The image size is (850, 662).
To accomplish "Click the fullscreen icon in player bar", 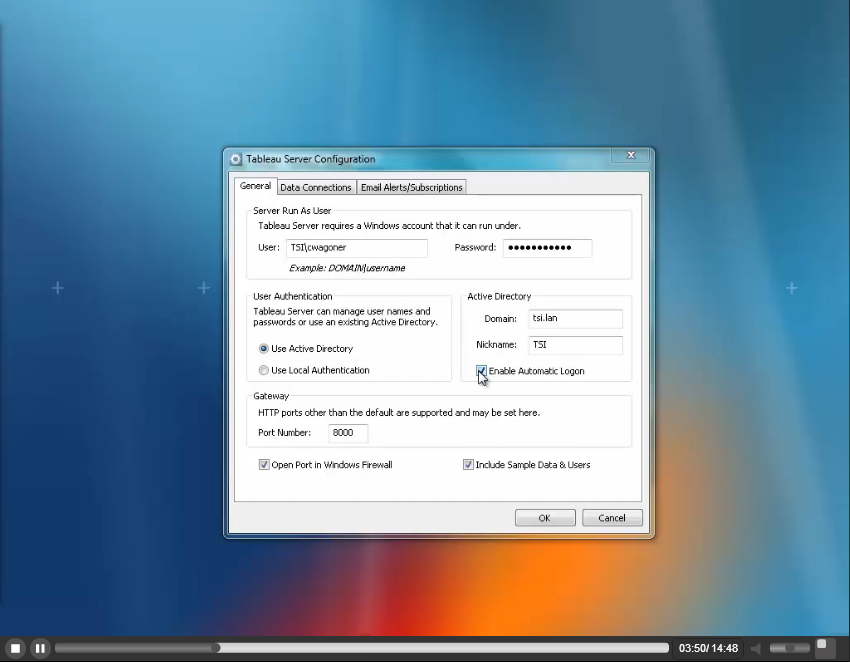I will click(825, 647).
